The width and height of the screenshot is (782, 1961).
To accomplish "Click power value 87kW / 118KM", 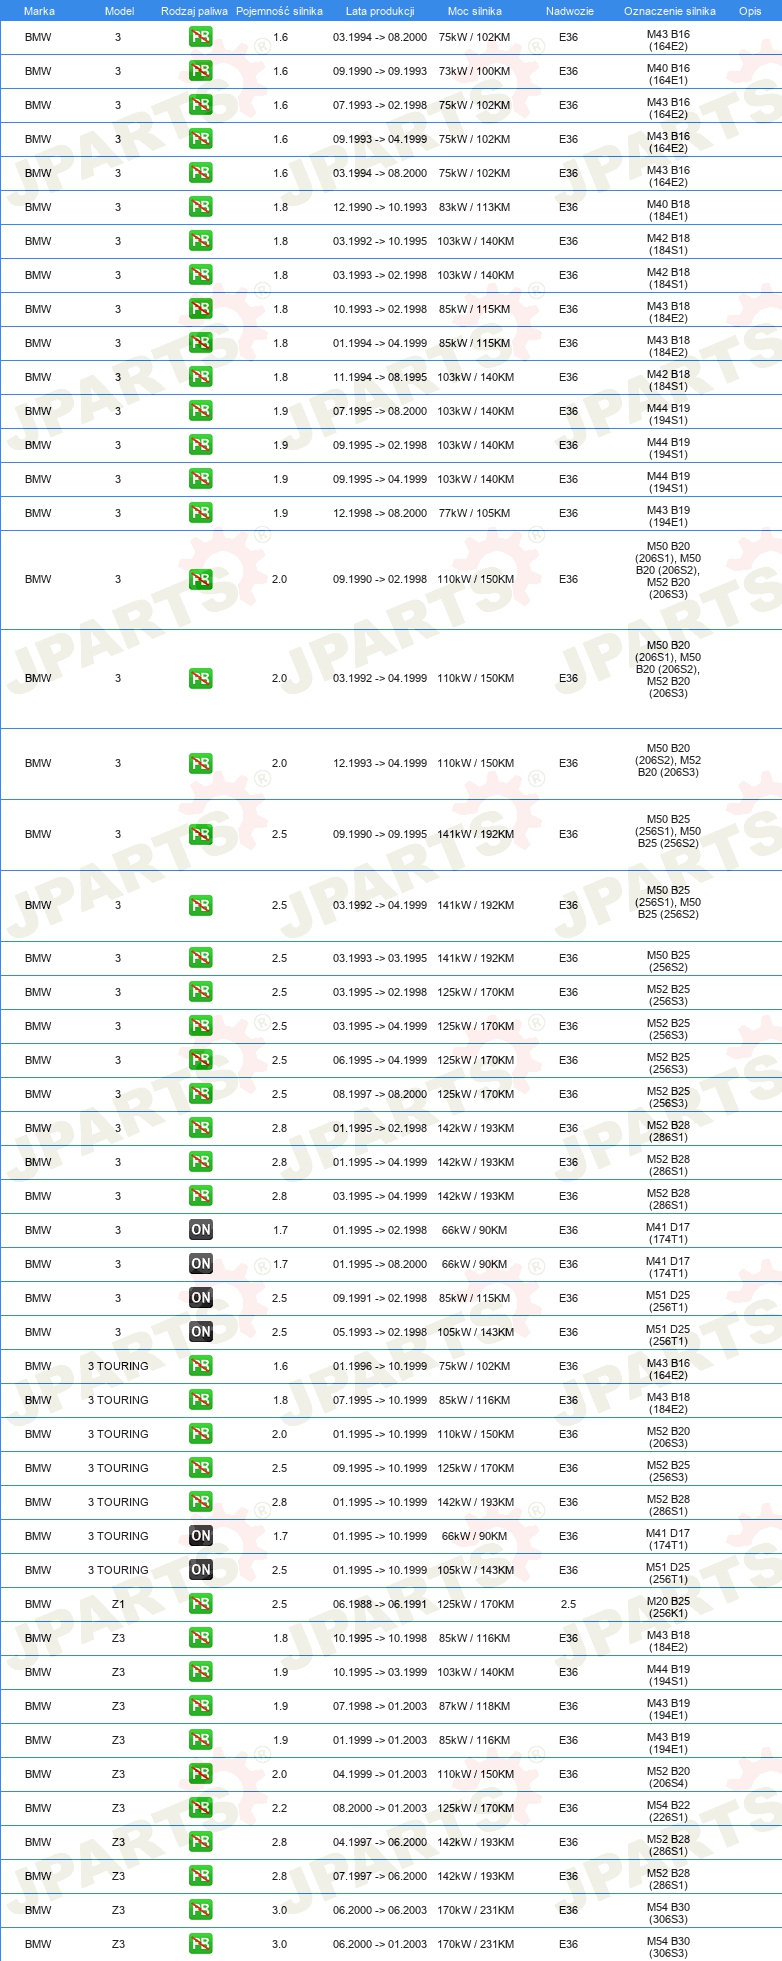I will (475, 1706).
